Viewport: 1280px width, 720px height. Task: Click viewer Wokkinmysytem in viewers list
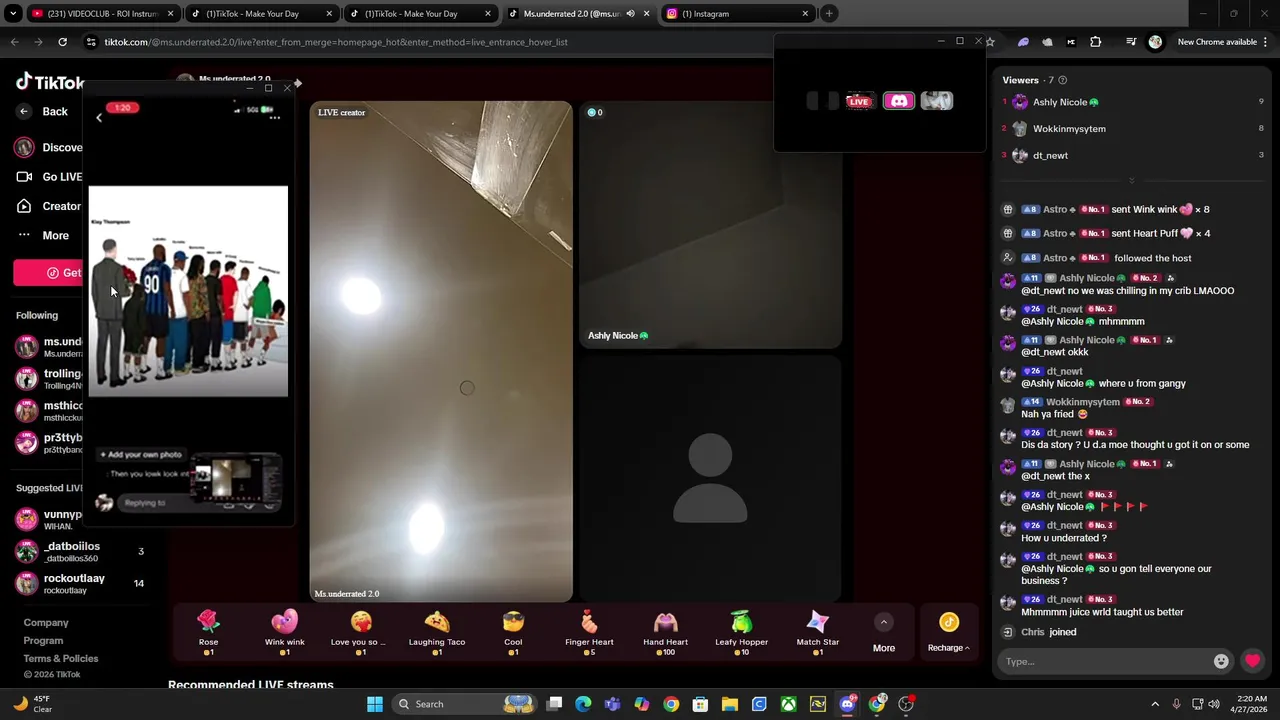click(1069, 129)
